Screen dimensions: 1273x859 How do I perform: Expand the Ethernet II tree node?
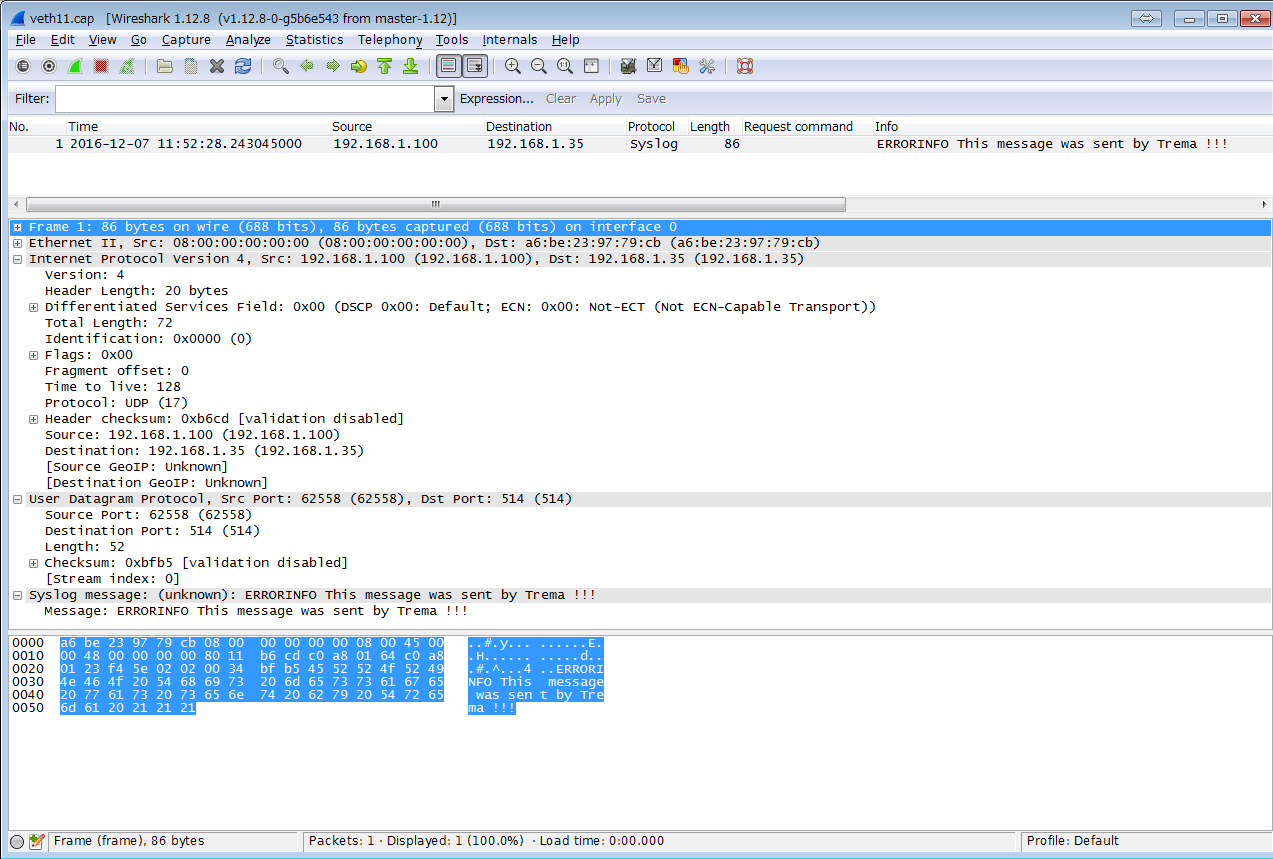(x=18, y=243)
